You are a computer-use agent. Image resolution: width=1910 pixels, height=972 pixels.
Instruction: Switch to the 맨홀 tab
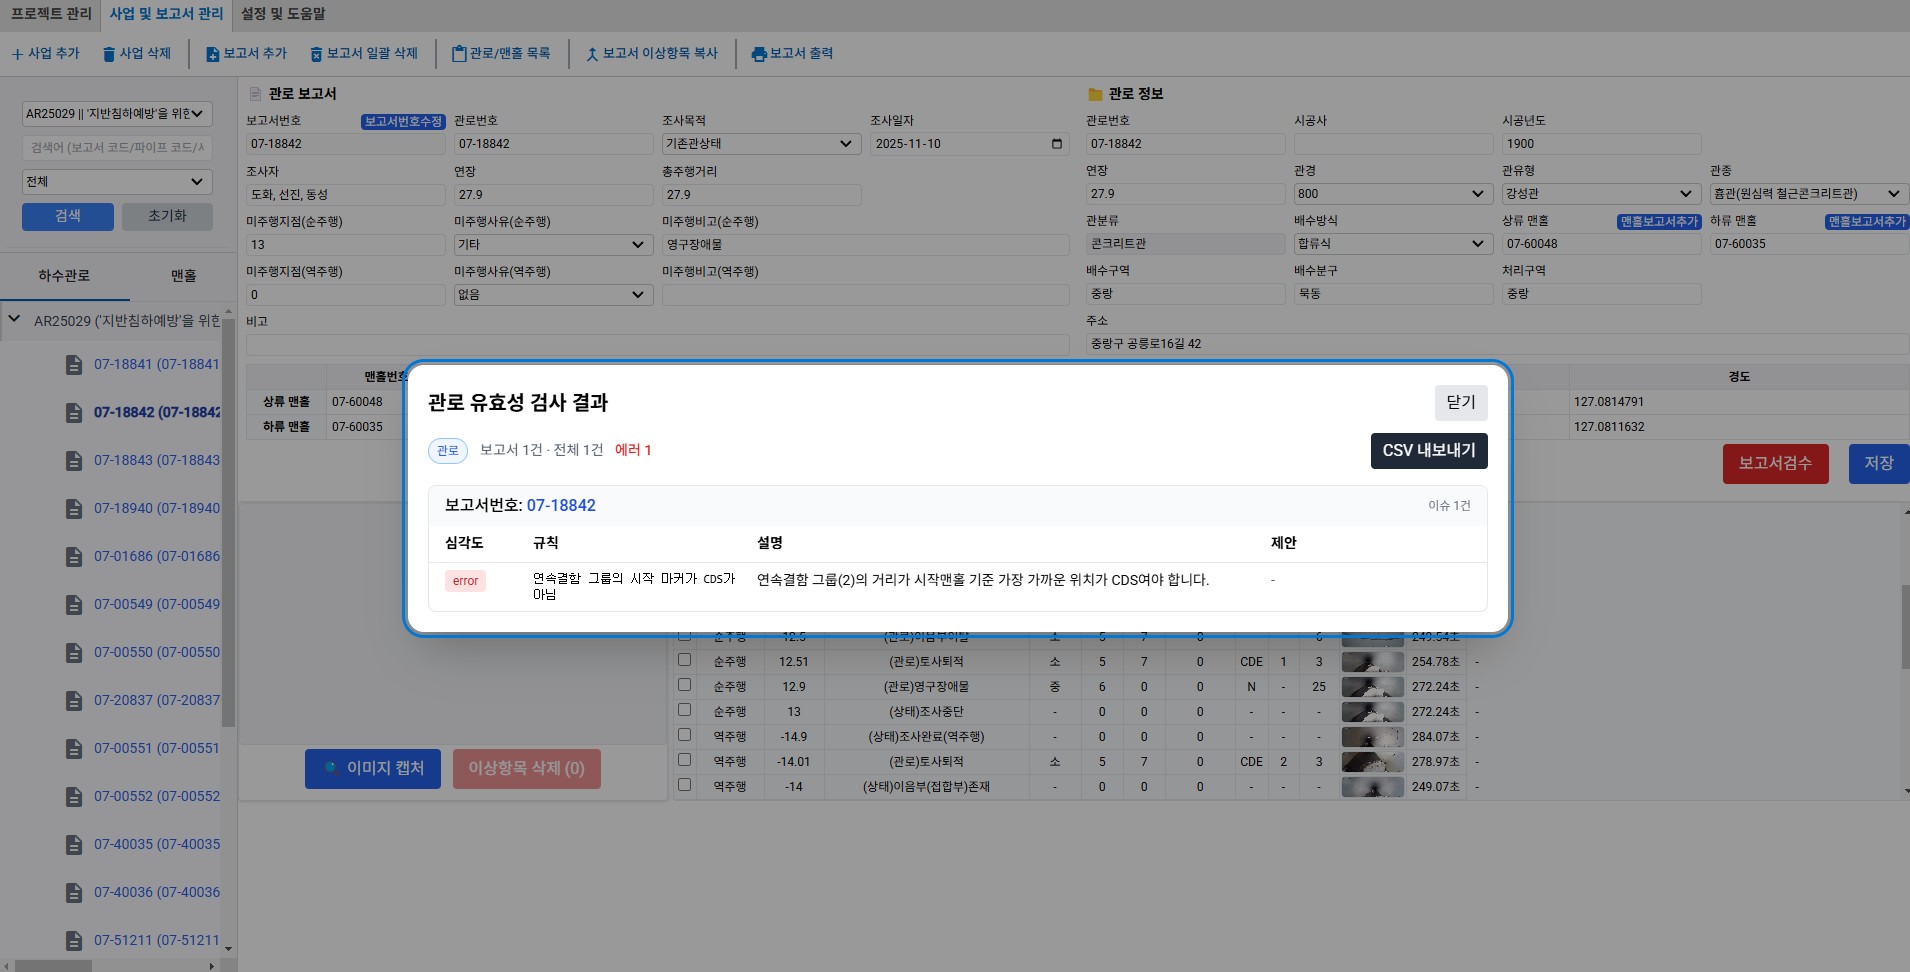pyautogui.click(x=183, y=276)
